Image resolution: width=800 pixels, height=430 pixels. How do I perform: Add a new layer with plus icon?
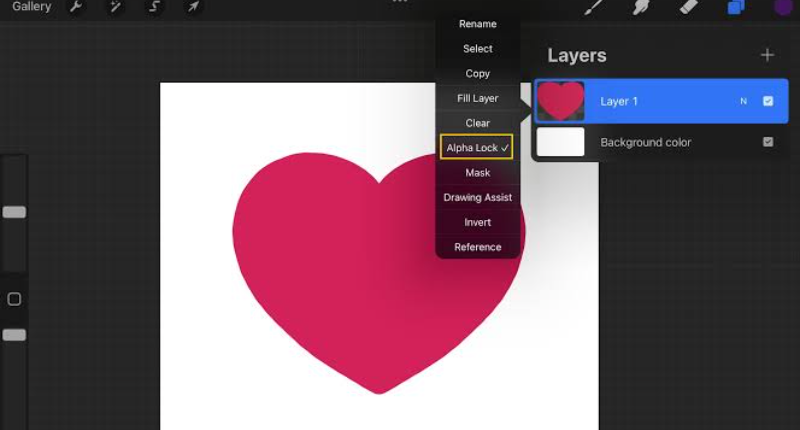tap(767, 55)
